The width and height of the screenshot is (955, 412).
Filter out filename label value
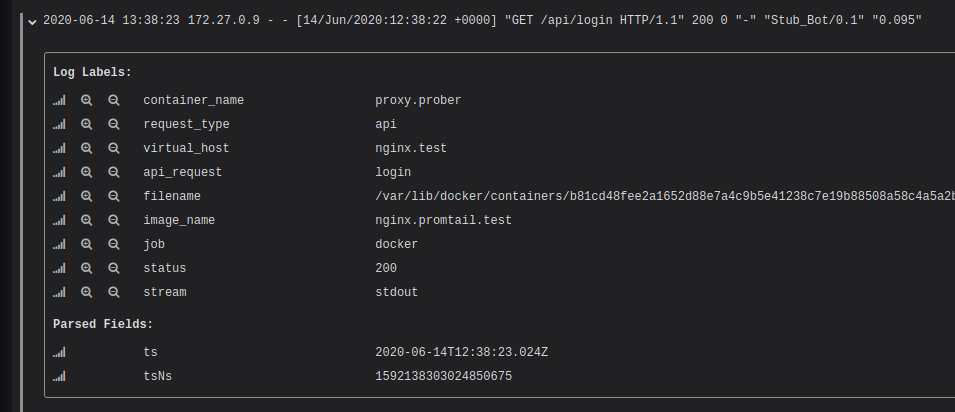pos(114,196)
